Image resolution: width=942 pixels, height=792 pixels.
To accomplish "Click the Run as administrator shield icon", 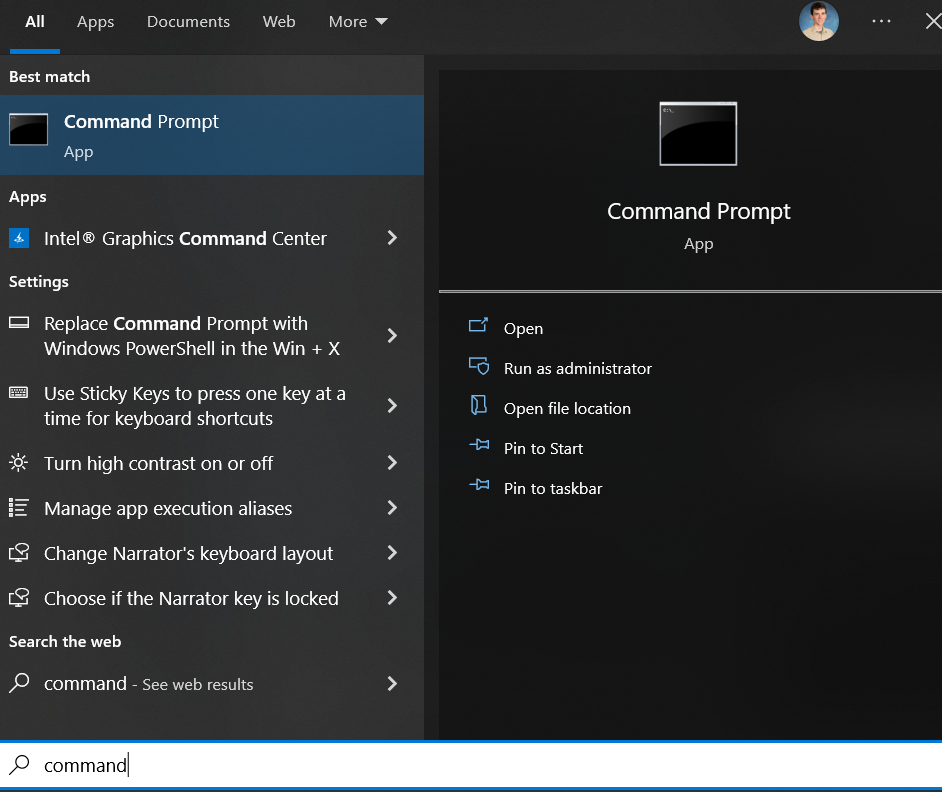I will click(x=479, y=365).
